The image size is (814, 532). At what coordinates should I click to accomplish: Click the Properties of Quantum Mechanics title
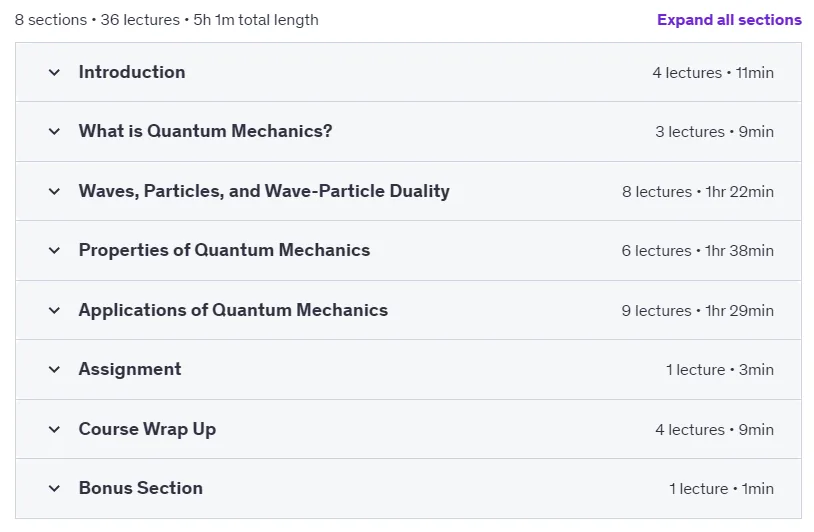[x=224, y=250]
